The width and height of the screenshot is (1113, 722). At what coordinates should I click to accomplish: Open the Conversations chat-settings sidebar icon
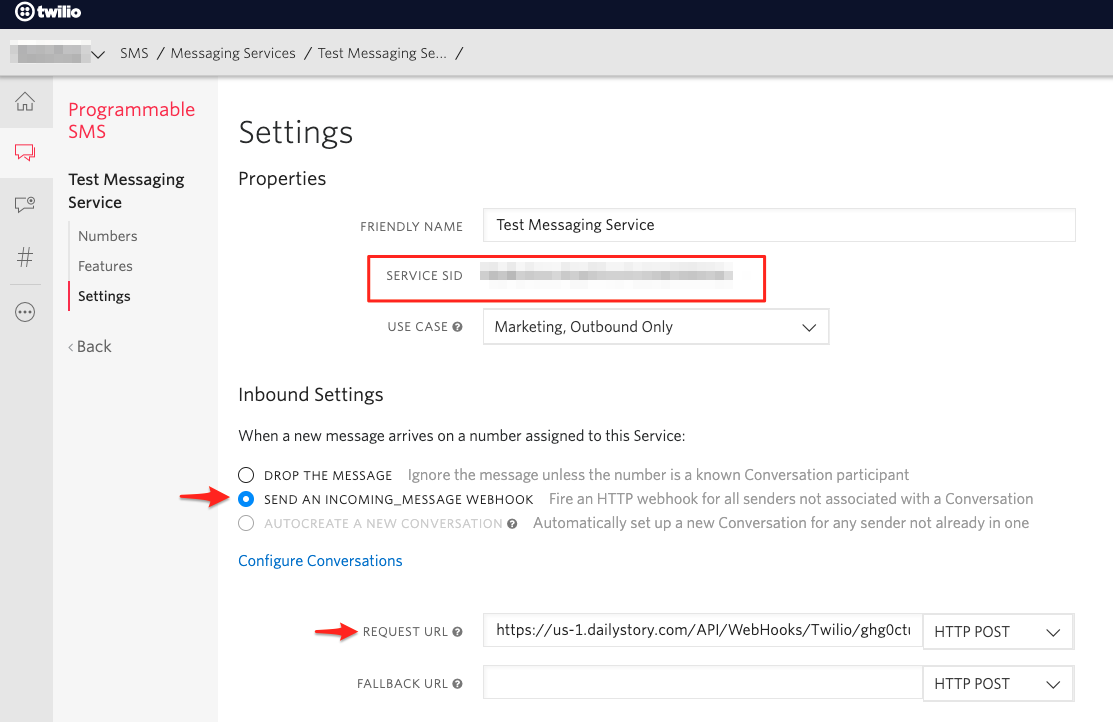point(25,204)
